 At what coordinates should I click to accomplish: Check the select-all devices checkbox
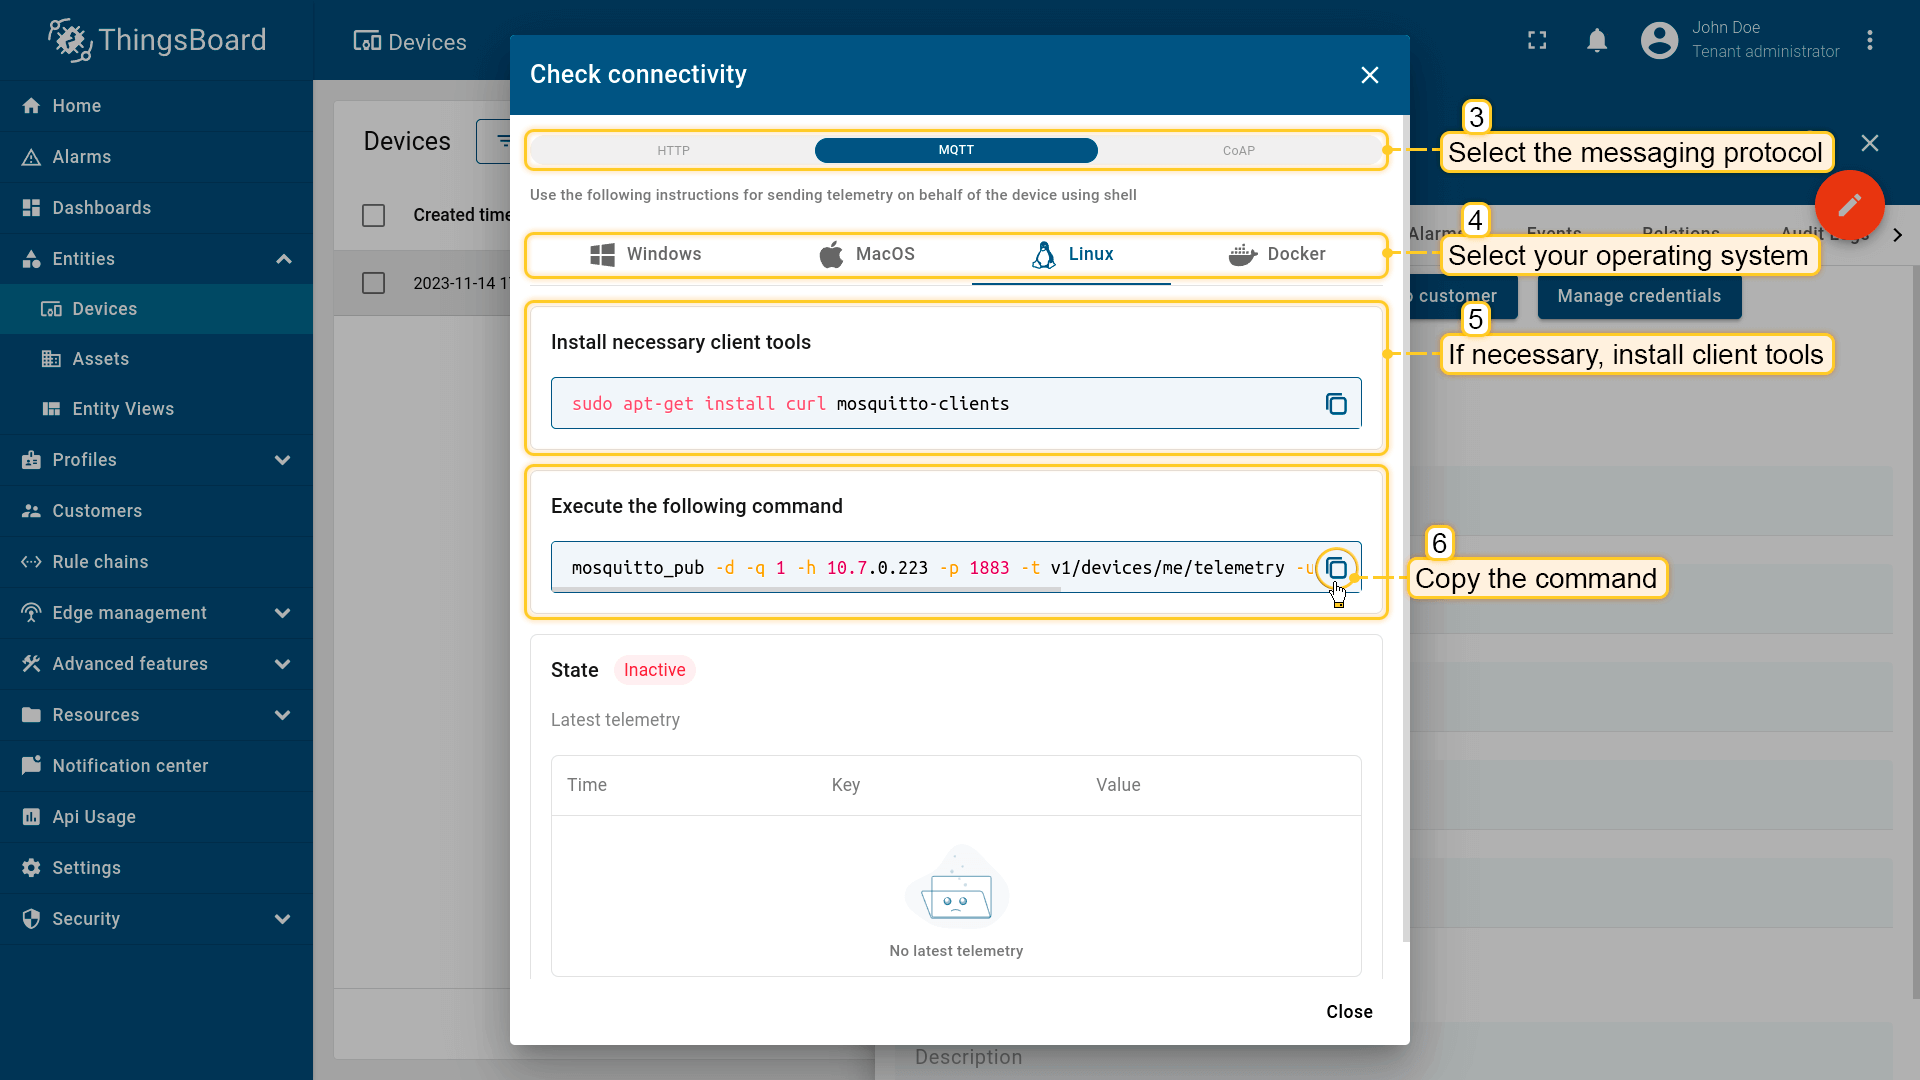(373, 215)
